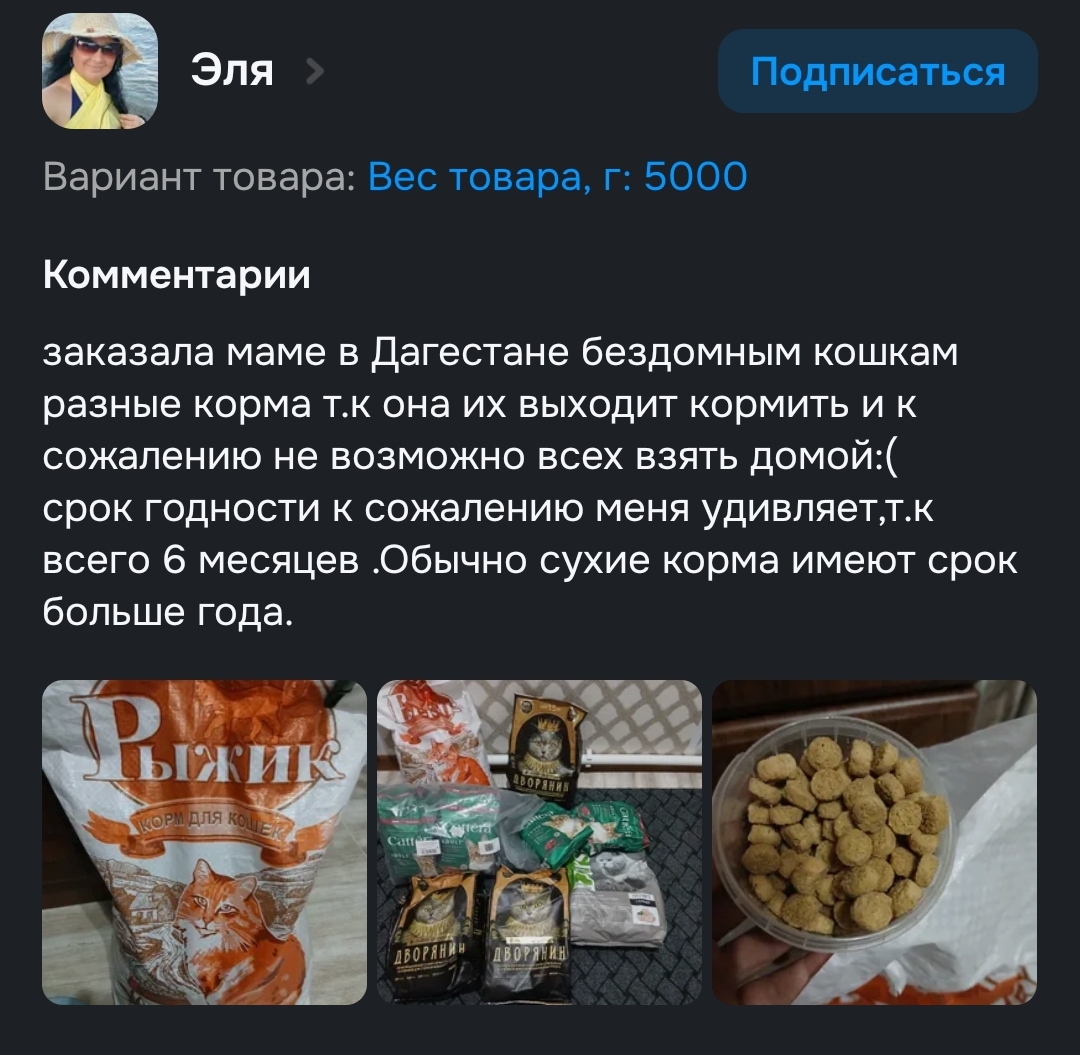The height and width of the screenshot is (1055, 1080).
Task: Click the last review line больше года
Action: pos(168,612)
